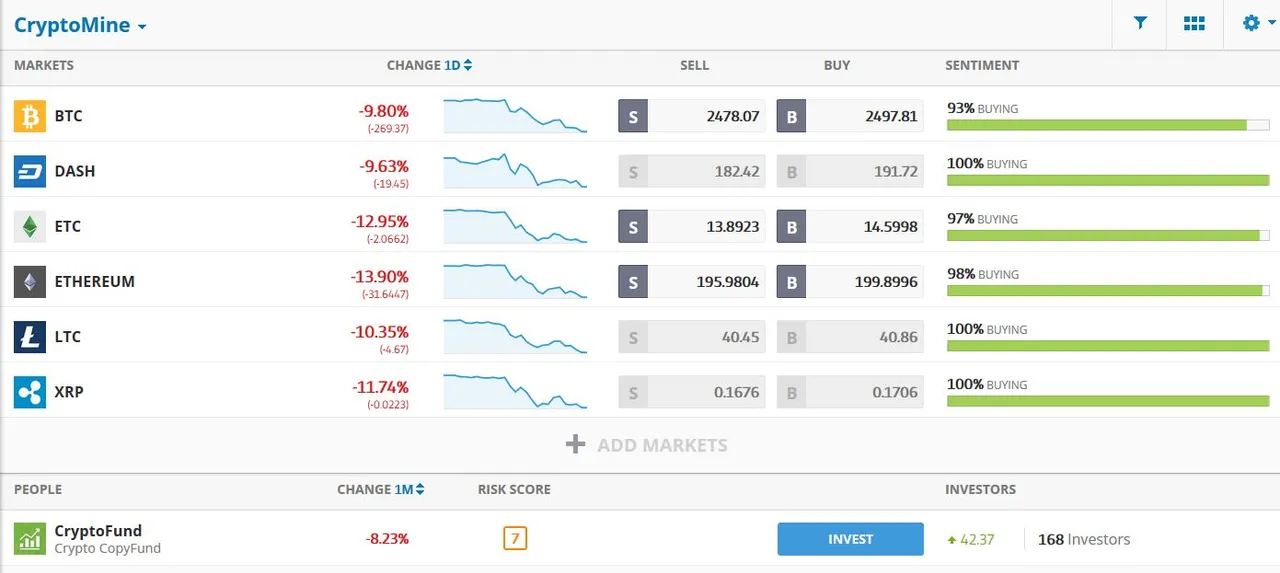Click the Ripple XRP icon
This screenshot has width=1280, height=573.
tap(30, 392)
